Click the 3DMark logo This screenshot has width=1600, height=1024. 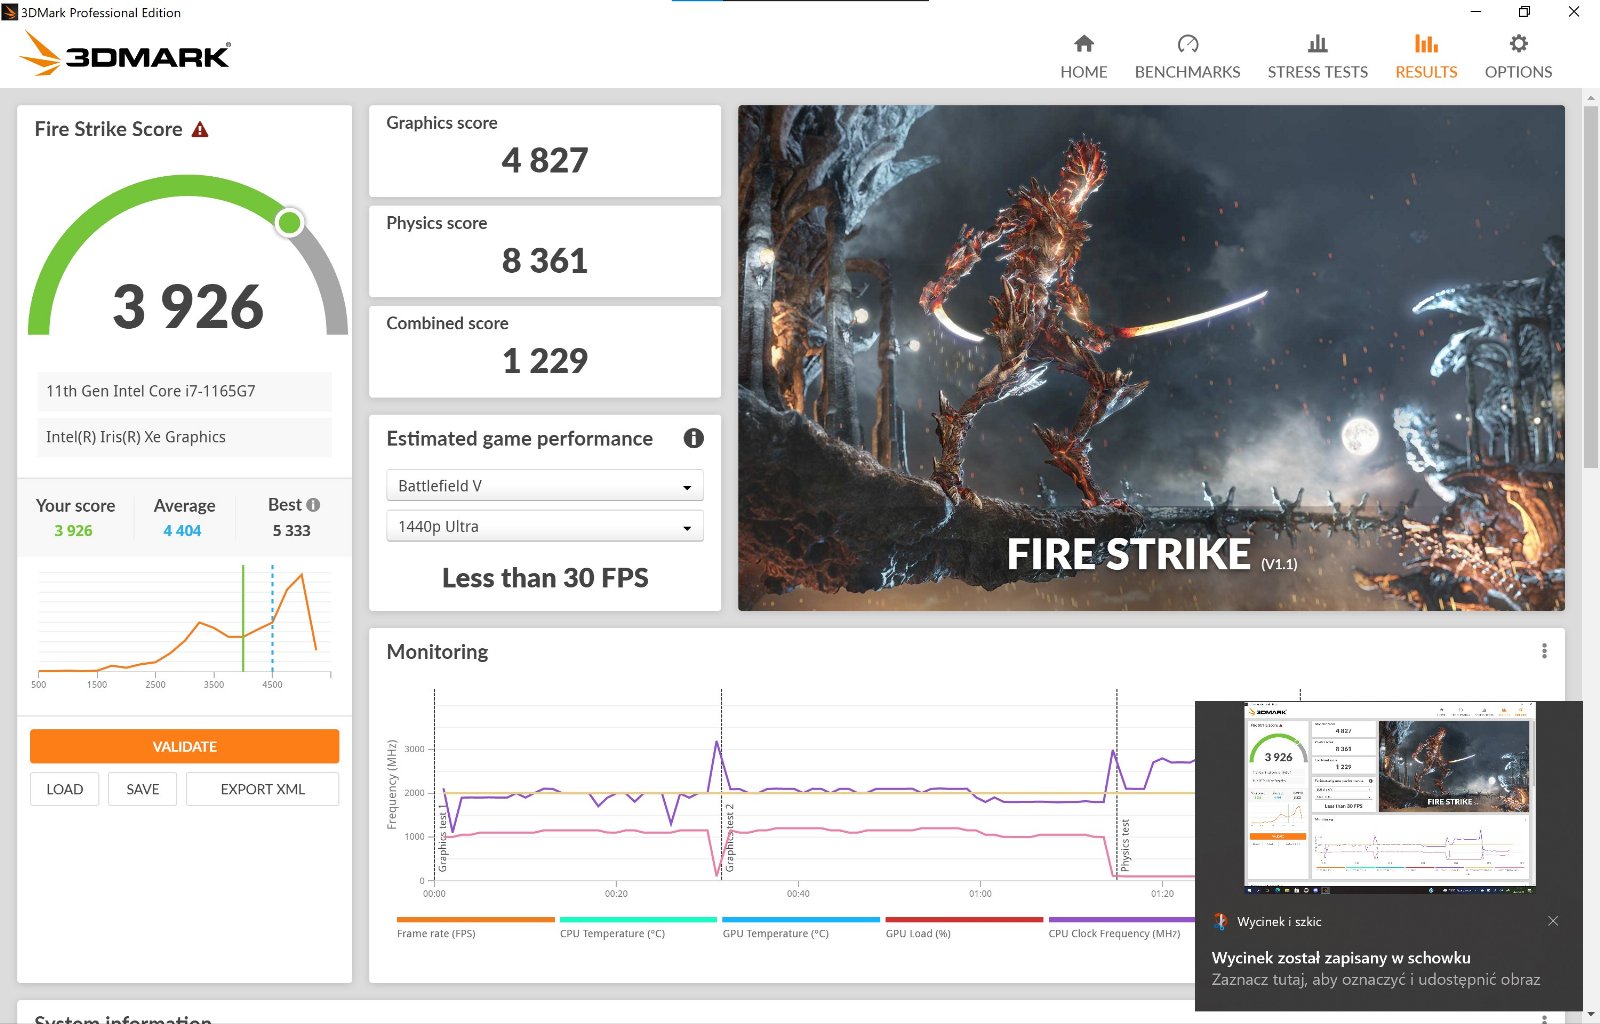(x=126, y=54)
